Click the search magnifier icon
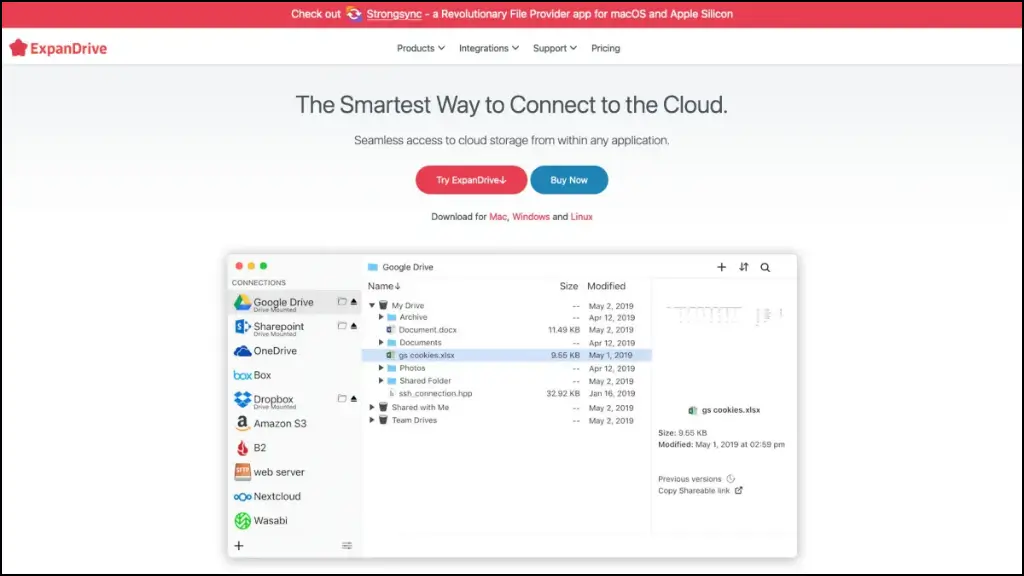The image size is (1024, 576). tap(765, 267)
